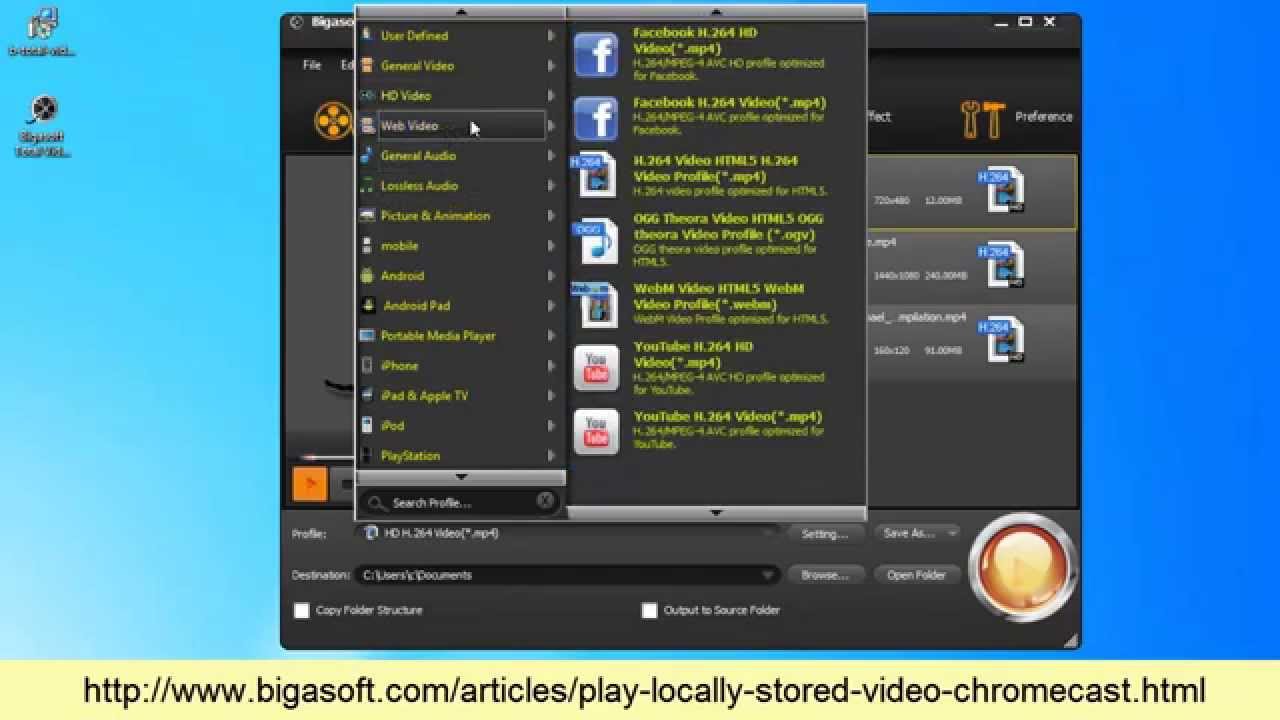Click the H.264 format icon of 720x480 file
The height and width of the screenshot is (720, 1280).
(1001, 190)
